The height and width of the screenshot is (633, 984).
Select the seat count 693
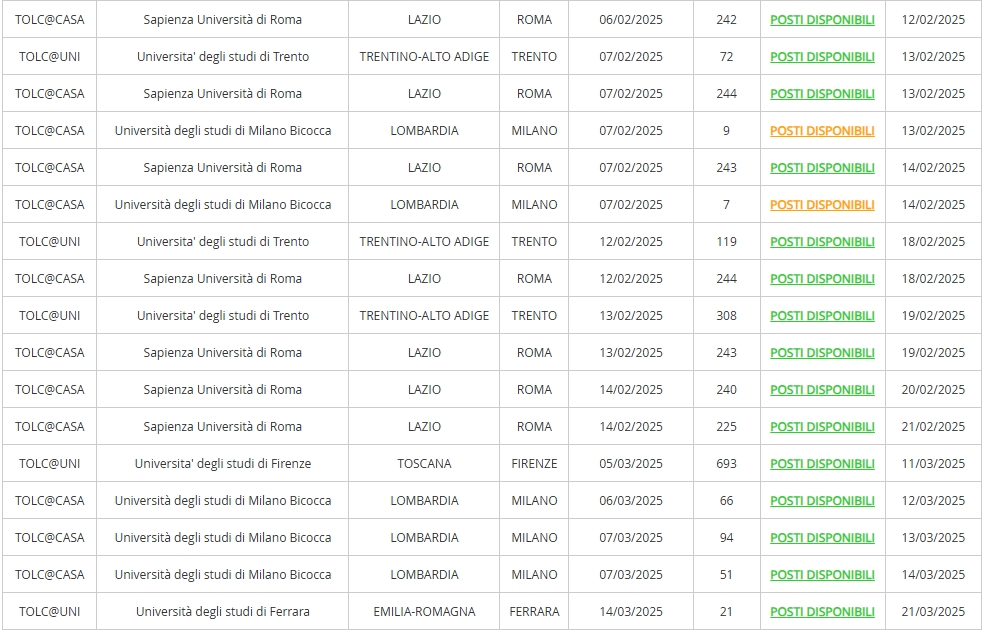726,464
